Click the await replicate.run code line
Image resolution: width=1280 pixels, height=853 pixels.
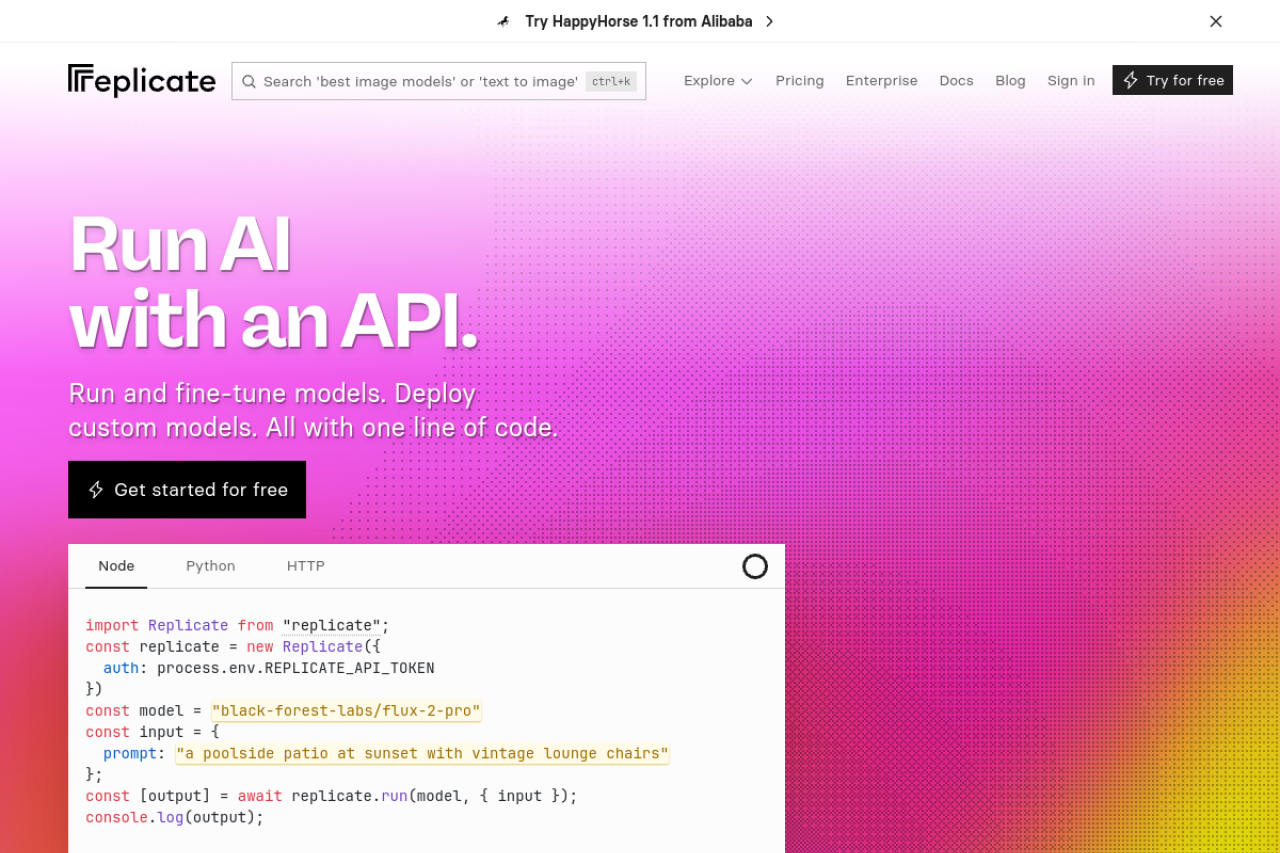click(332, 796)
